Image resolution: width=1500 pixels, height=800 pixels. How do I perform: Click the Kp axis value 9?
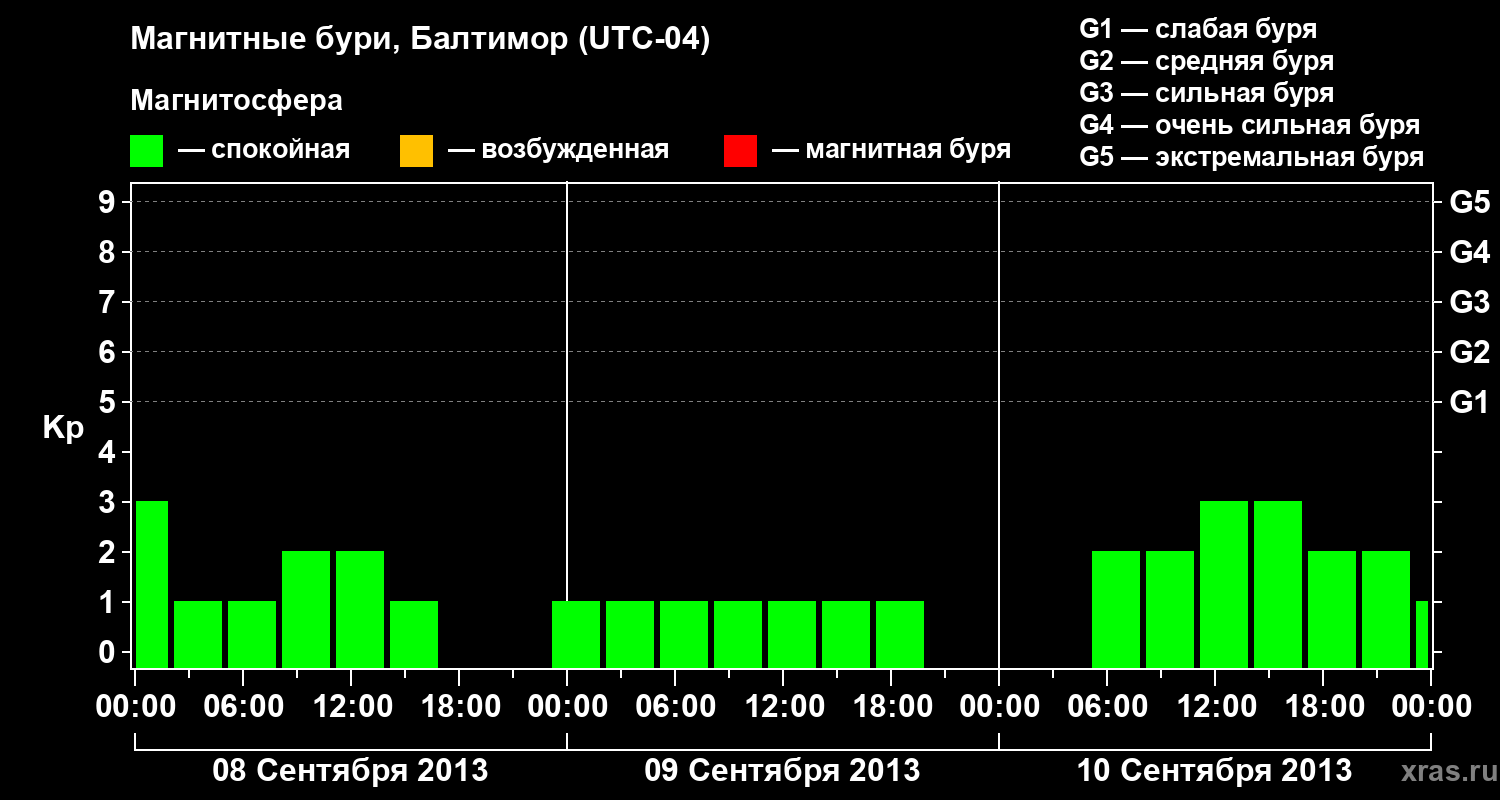tap(109, 202)
